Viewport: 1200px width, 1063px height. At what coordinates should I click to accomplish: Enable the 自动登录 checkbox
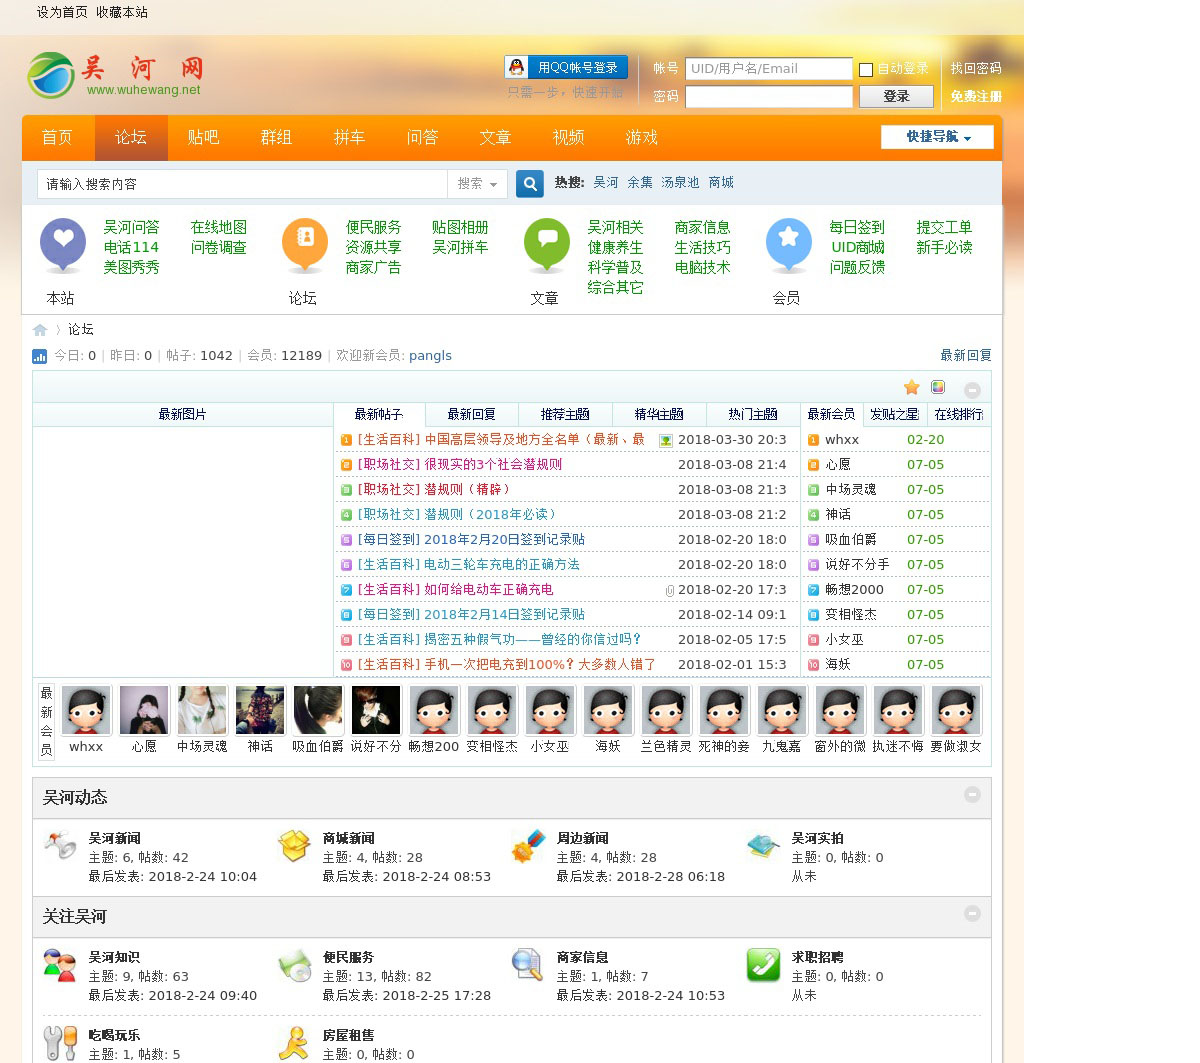coord(866,70)
